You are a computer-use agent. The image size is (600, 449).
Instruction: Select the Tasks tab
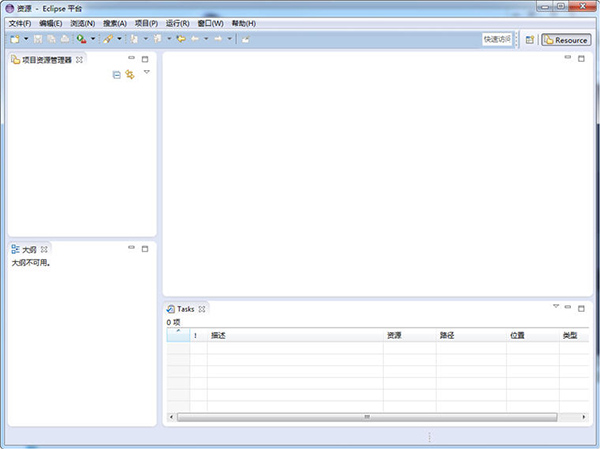coord(185,309)
